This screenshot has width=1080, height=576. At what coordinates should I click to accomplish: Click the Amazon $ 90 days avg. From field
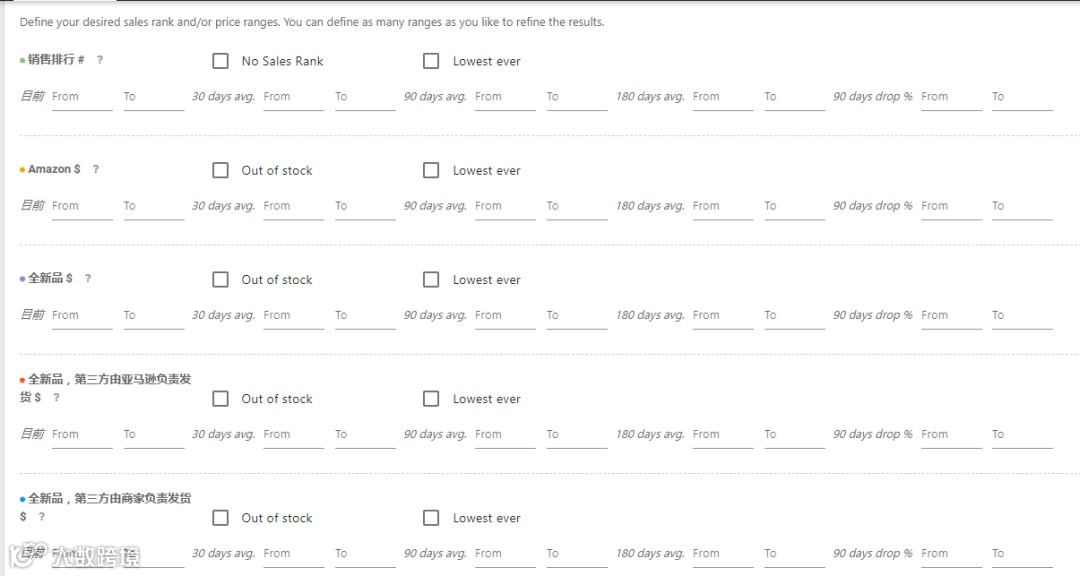tap(505, 206)
